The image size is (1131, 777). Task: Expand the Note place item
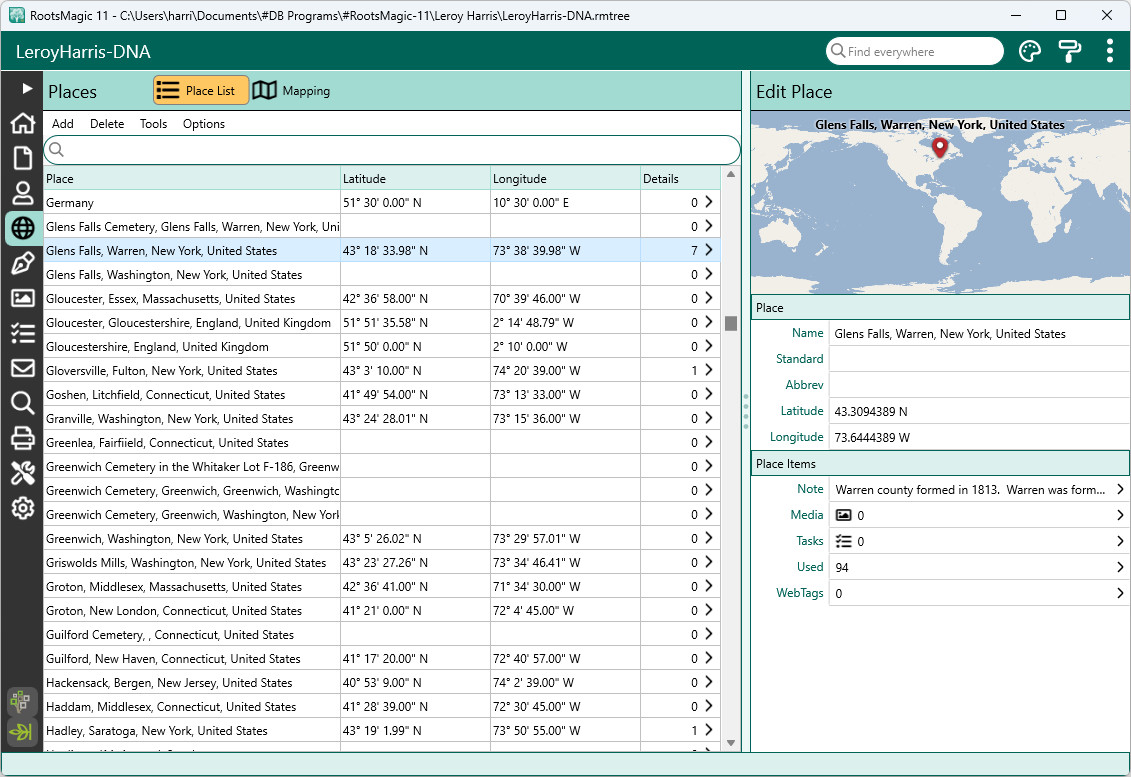coord(1120,489)
